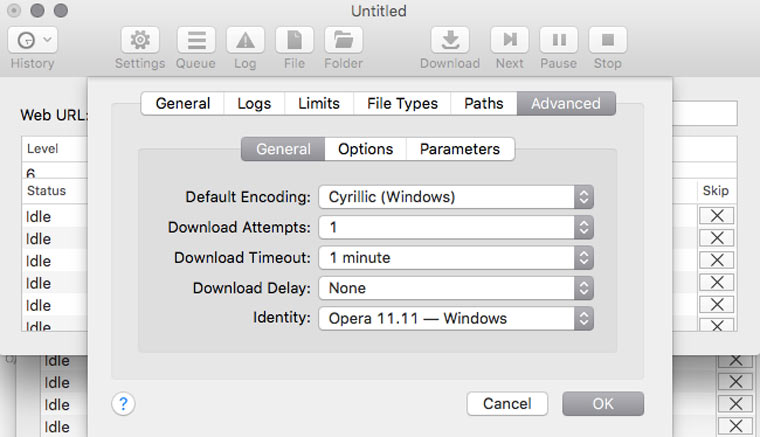Tick the Skip checkbox in first row
Screen dimensions: 760x437
pyautogui.click(x=716, y=216)
